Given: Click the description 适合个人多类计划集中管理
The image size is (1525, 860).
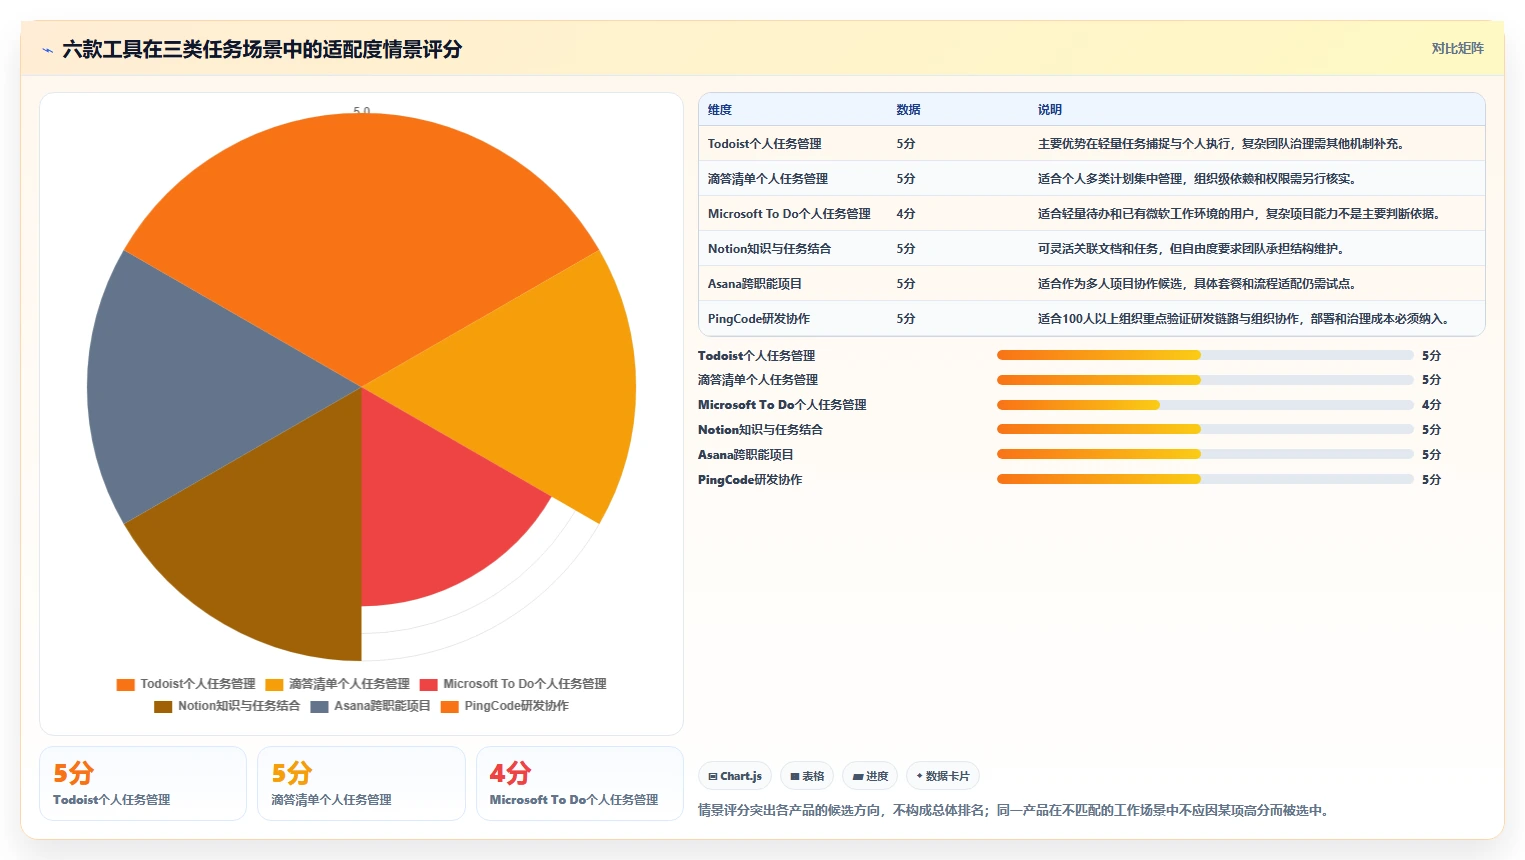Looking at the screenshot, I should coord(1199,179).
